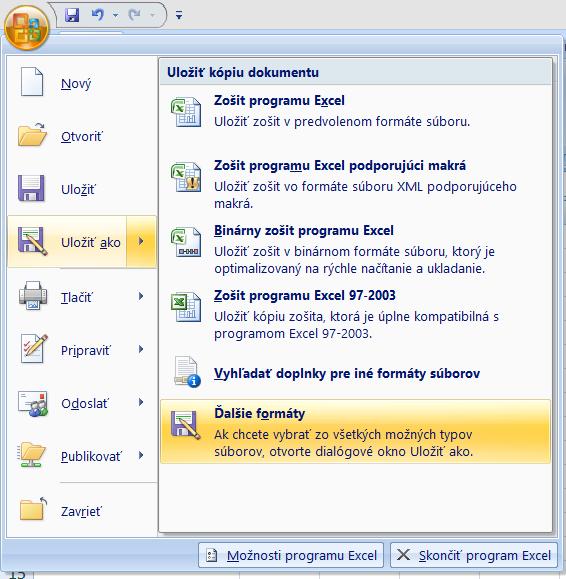566x579 pixels.
Task: Click the closed folder icon for Zavrieť
Action: coord(34,508)
